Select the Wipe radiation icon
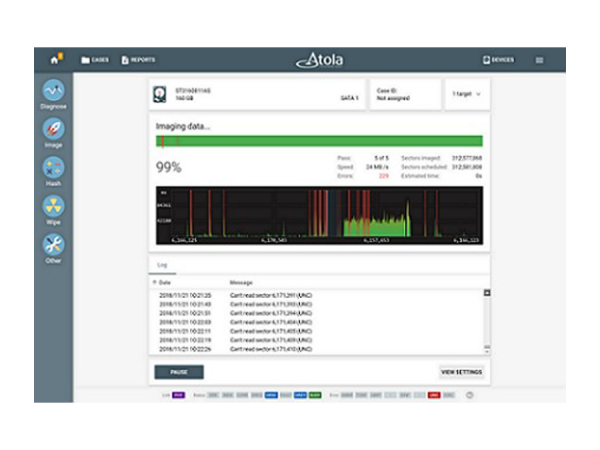This screenshot has height=450, width=600. coord(53,207)
